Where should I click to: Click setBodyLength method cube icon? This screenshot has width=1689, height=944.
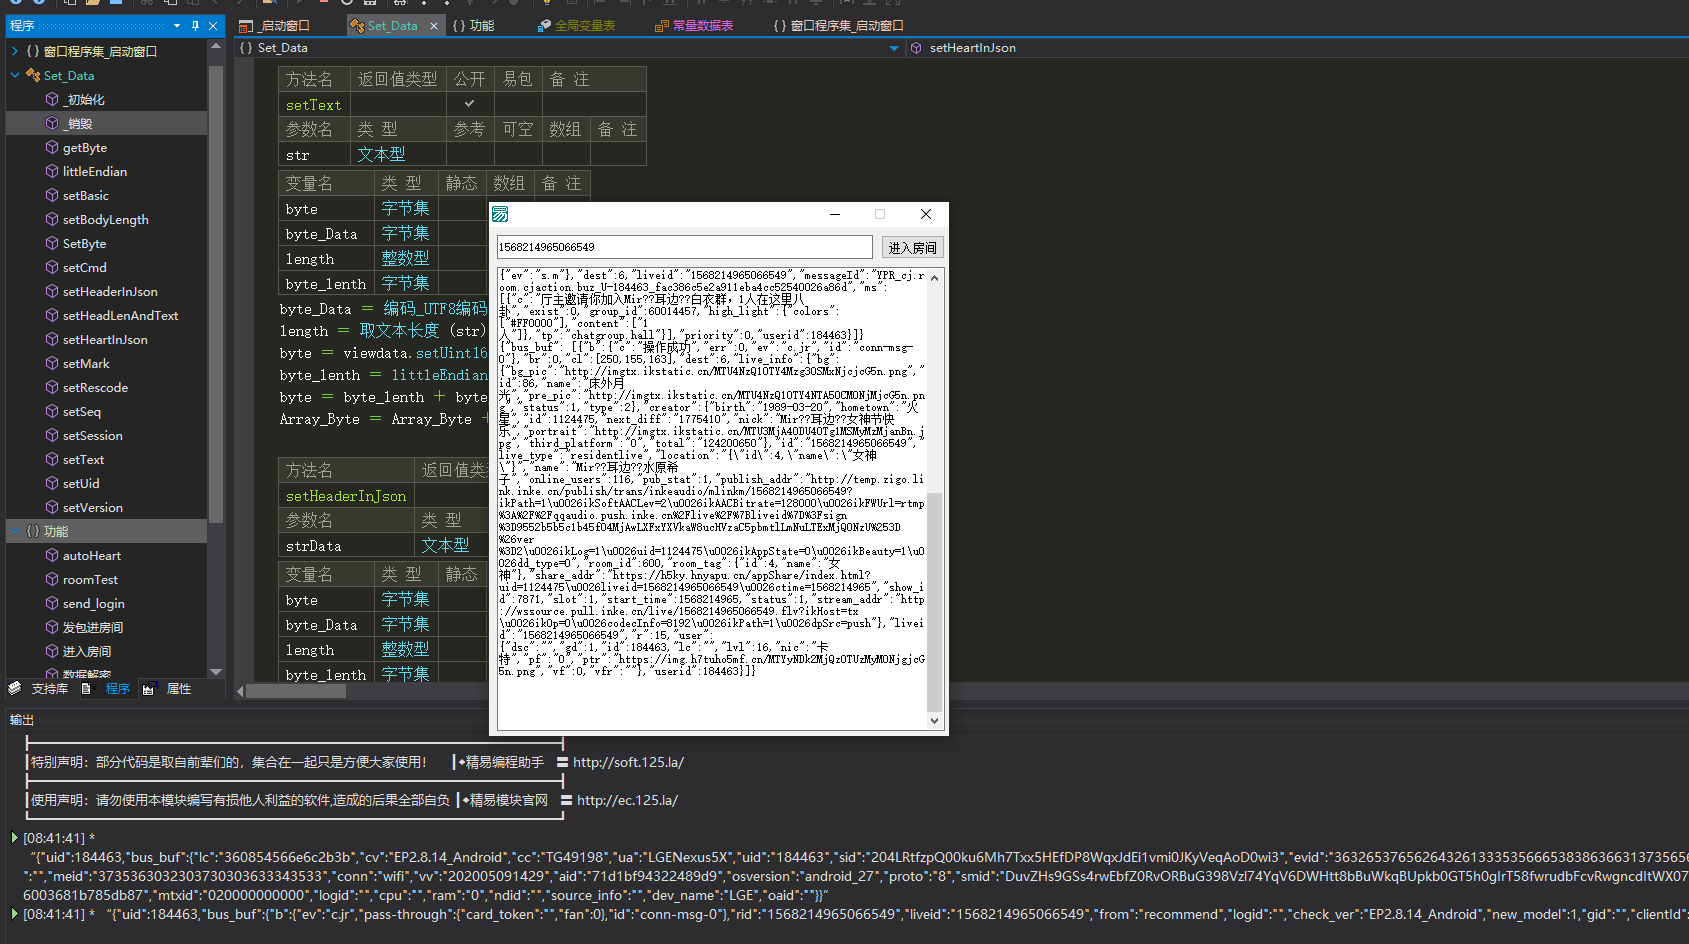click(52, 219)
